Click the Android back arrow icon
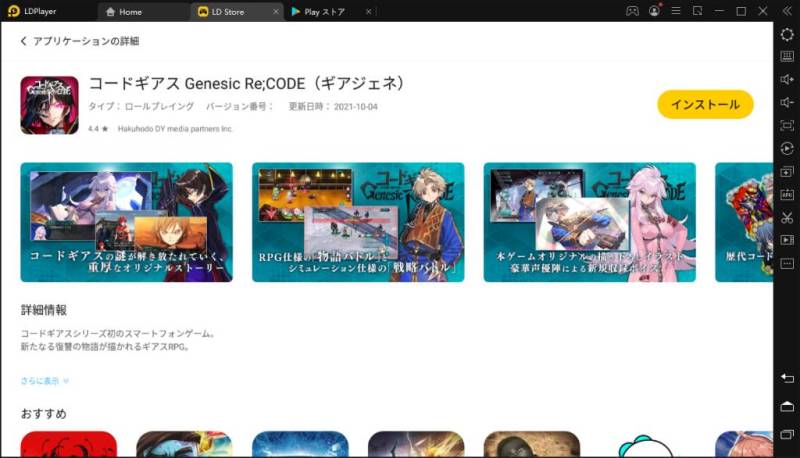The width and height of the screenshot is (800, 458). tap(787, 377)
